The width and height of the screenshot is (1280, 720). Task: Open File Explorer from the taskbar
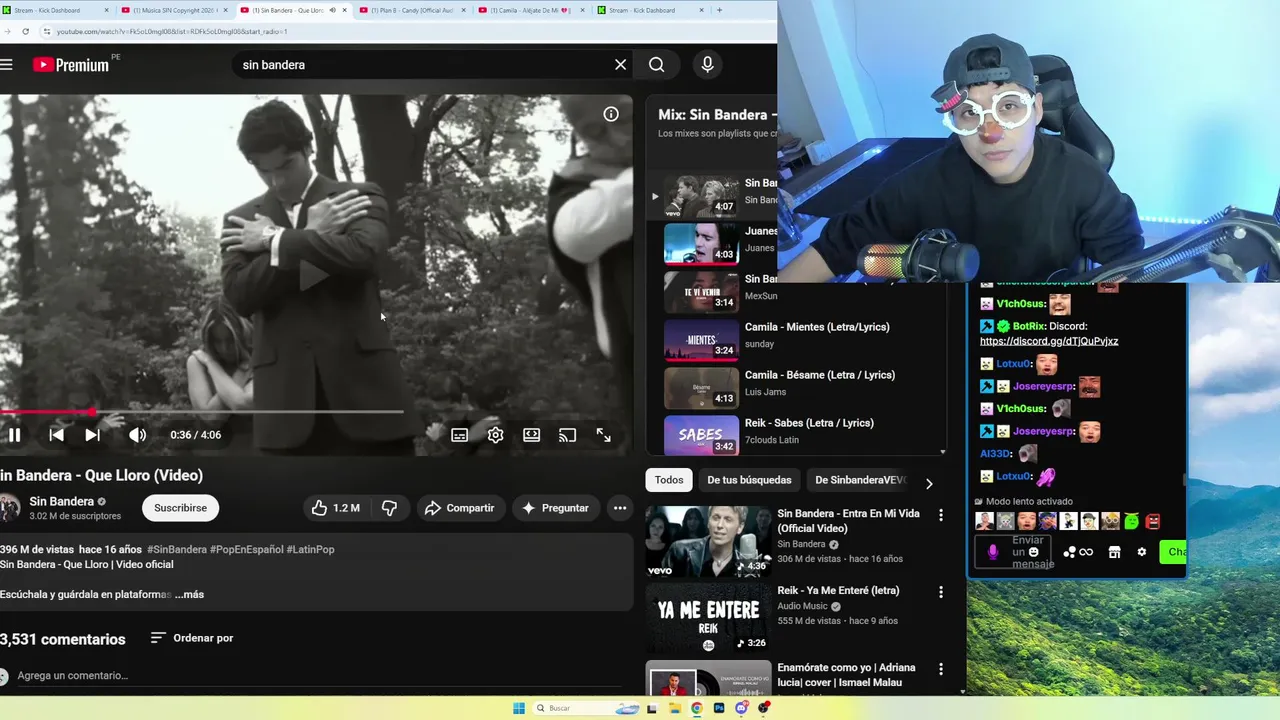click(675, 708)
